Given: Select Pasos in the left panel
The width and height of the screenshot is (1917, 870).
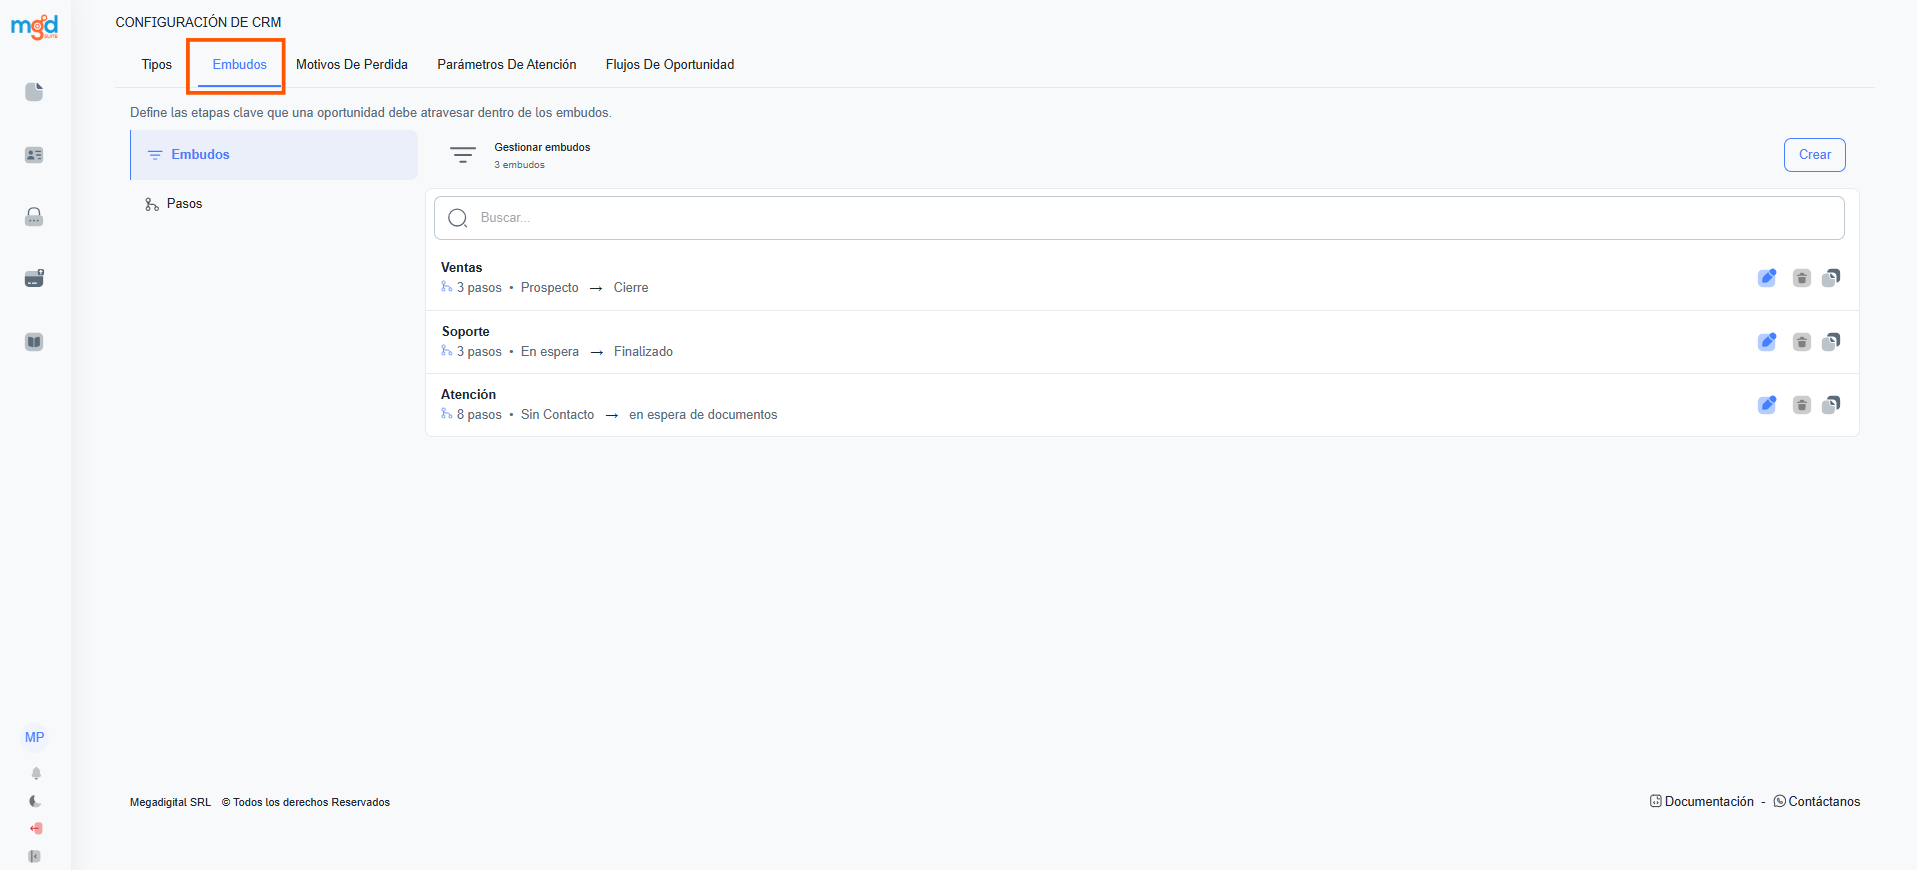Looking at the screenshot, I should (x=184, y=204).
